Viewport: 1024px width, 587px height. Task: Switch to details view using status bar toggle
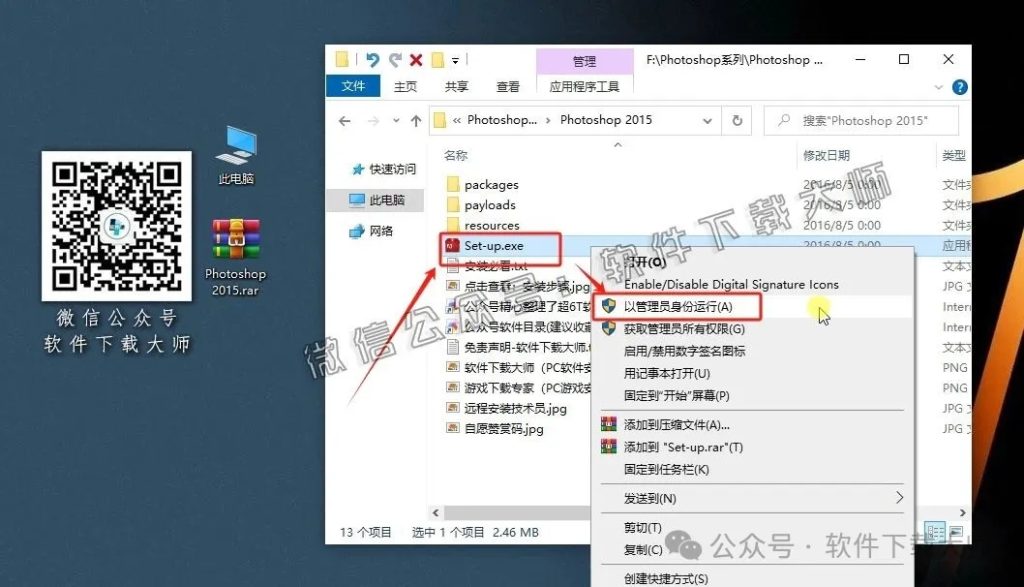[x=935, y=532]
